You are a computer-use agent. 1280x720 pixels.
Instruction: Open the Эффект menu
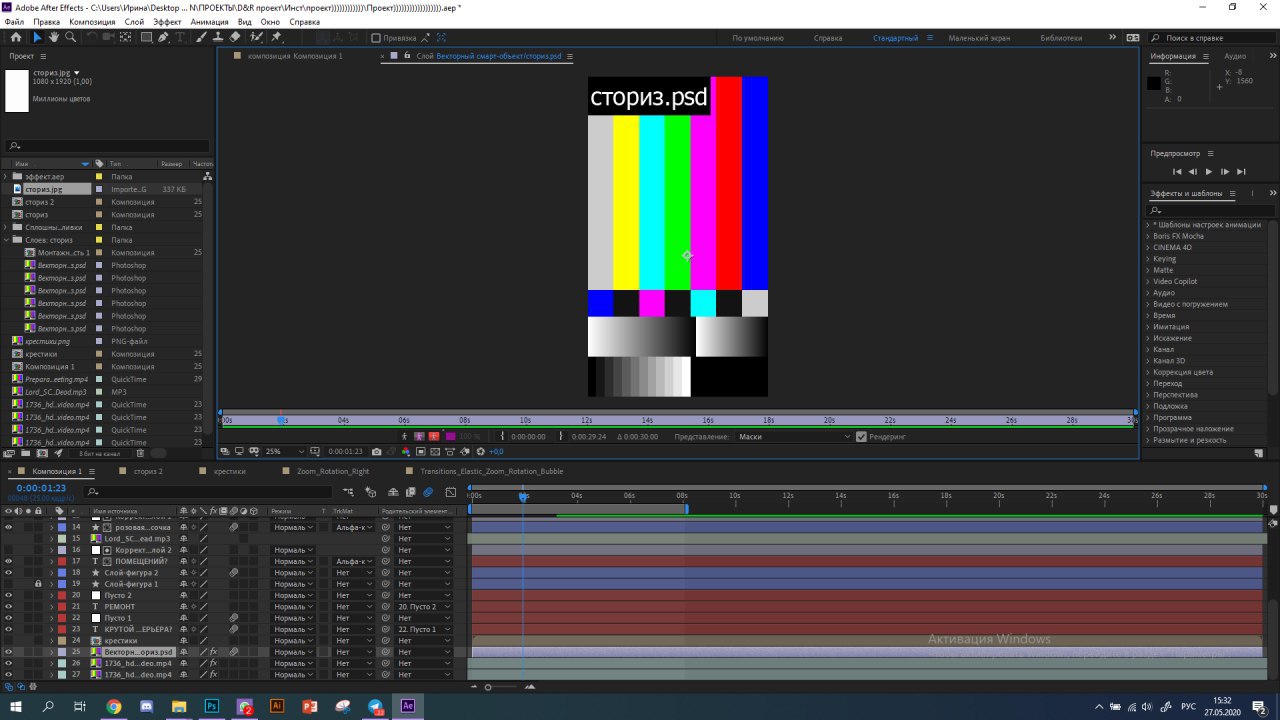tap(167, 21)
